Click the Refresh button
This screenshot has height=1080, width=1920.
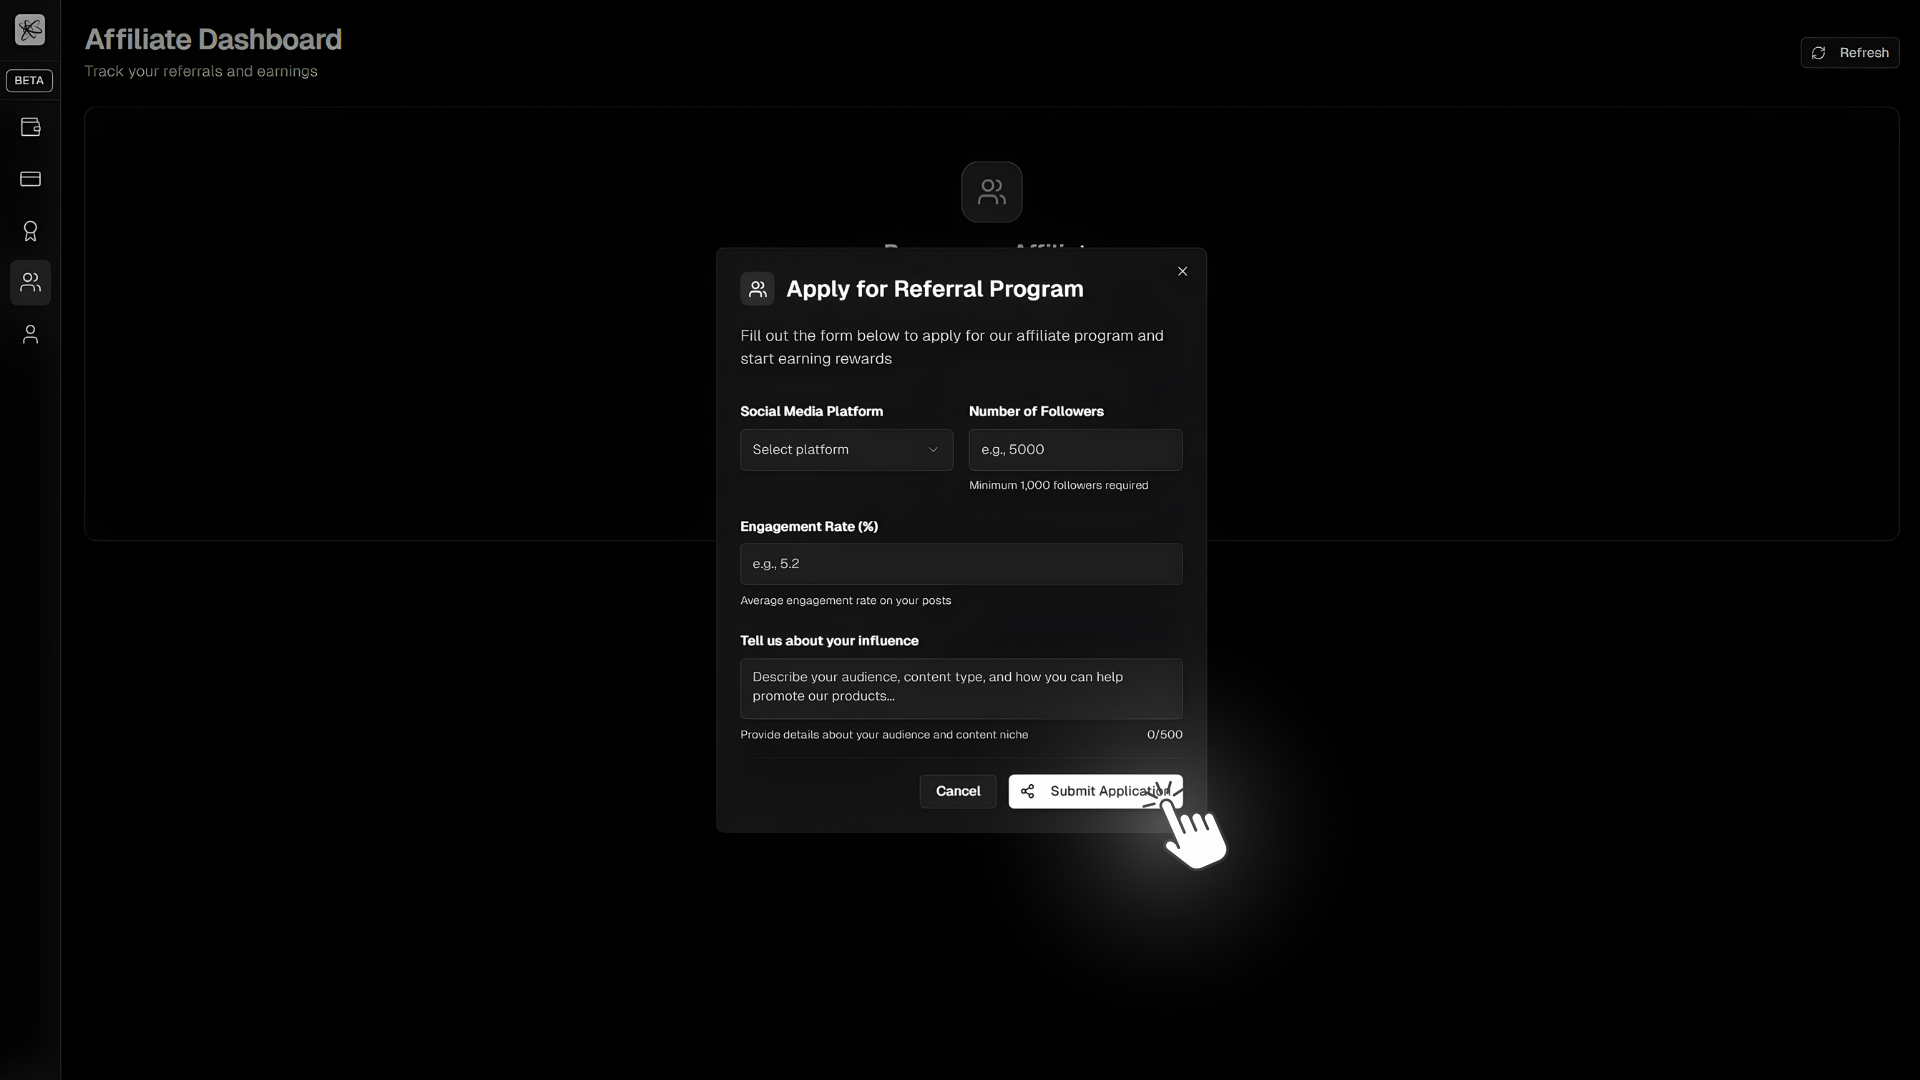pos(1849,53)
